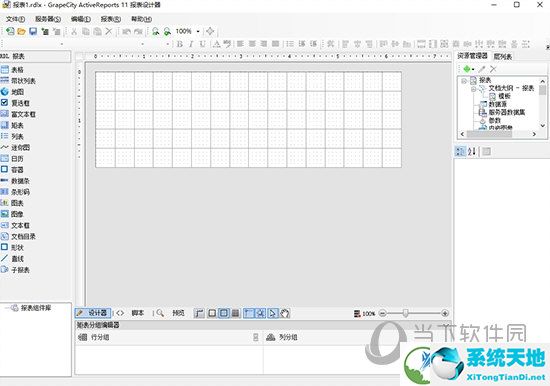Viewport: 550px width, 386px height.
Task: Select the 图表 (Chart) toolbox control
Action: click(x=12, y=203)
